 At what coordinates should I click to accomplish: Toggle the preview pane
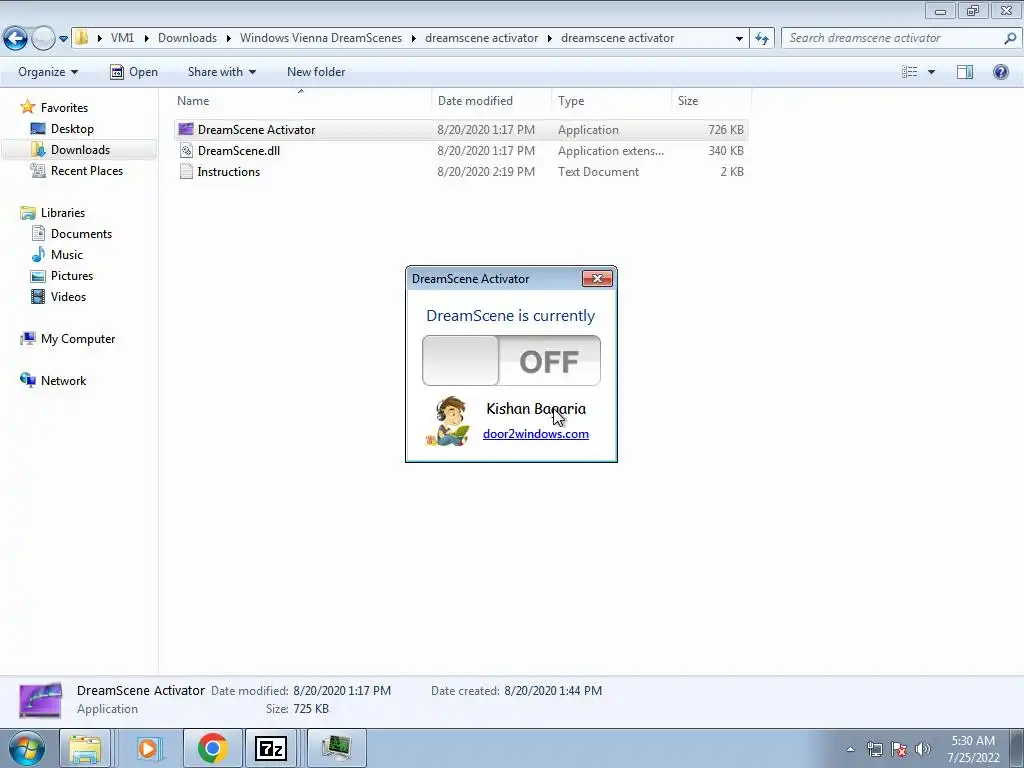pos(965,72)
